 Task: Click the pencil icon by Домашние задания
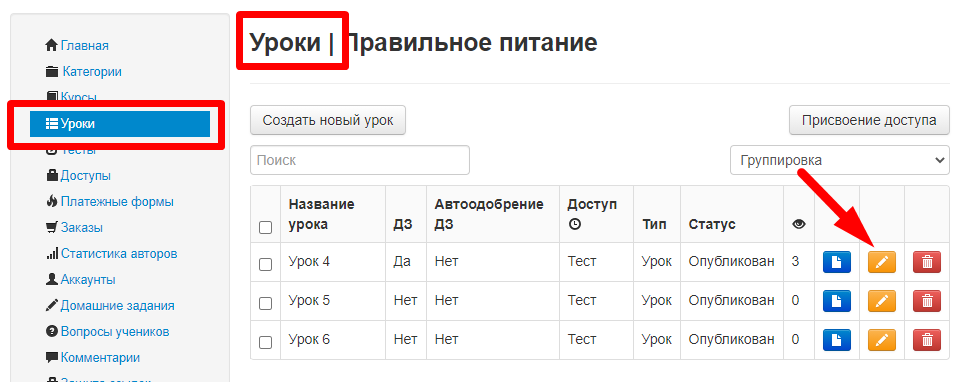coord(52,305)
